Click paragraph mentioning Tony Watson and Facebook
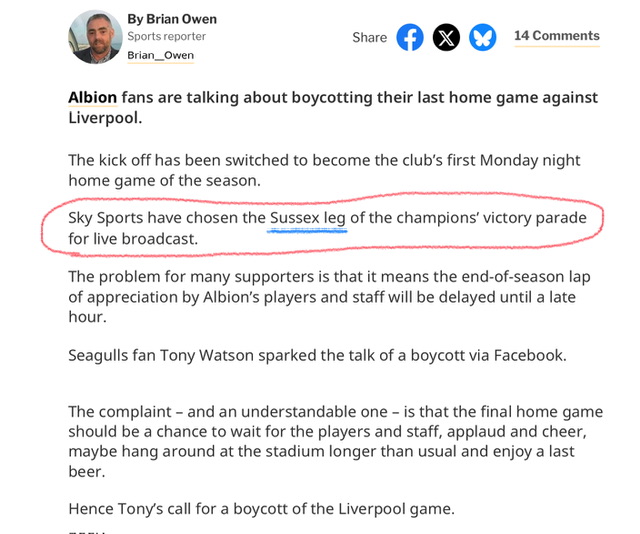The image size is (640, 534). click(318, 356)
